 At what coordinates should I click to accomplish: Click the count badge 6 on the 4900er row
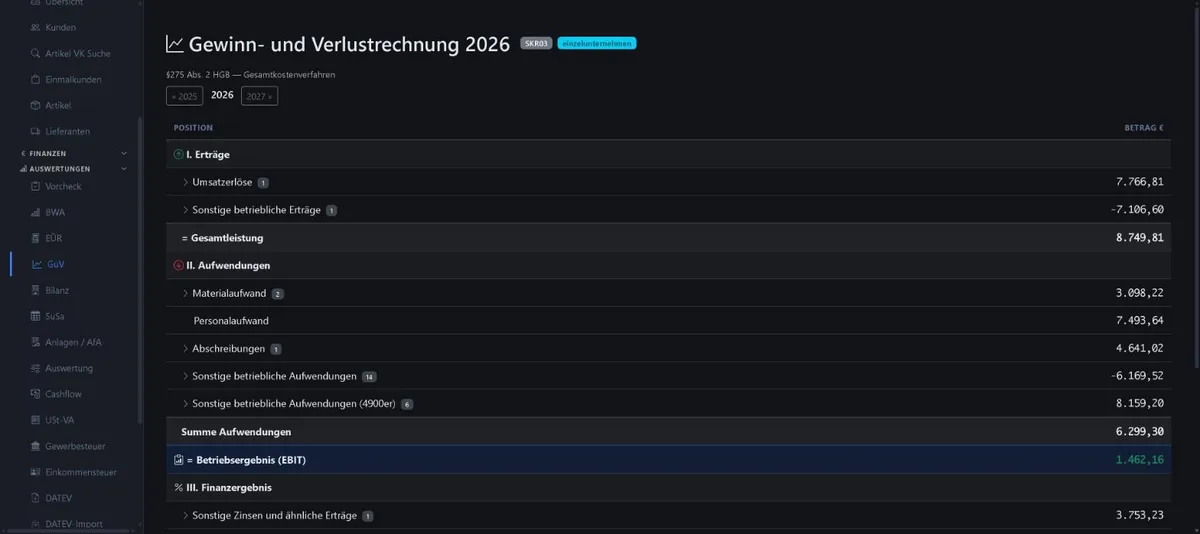tap(407, 404)
